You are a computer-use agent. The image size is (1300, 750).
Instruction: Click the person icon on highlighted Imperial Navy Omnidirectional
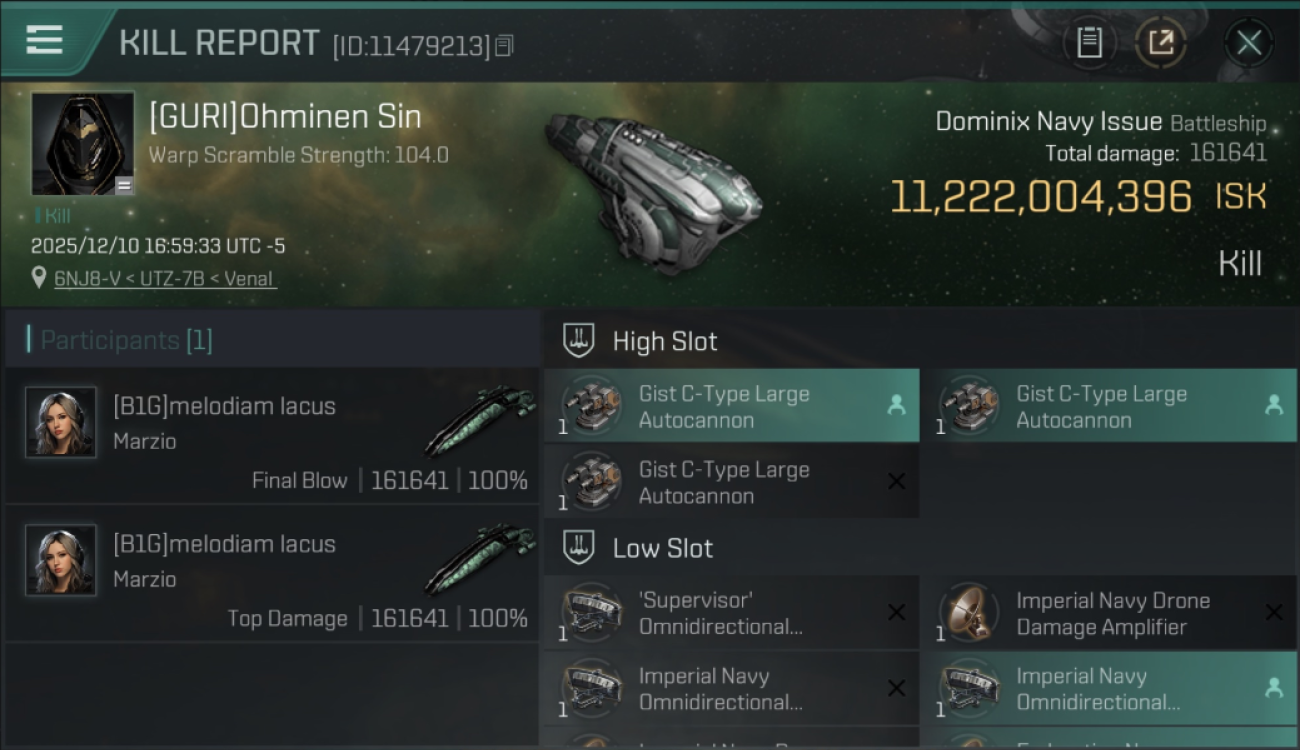[x=1273, y=688]
